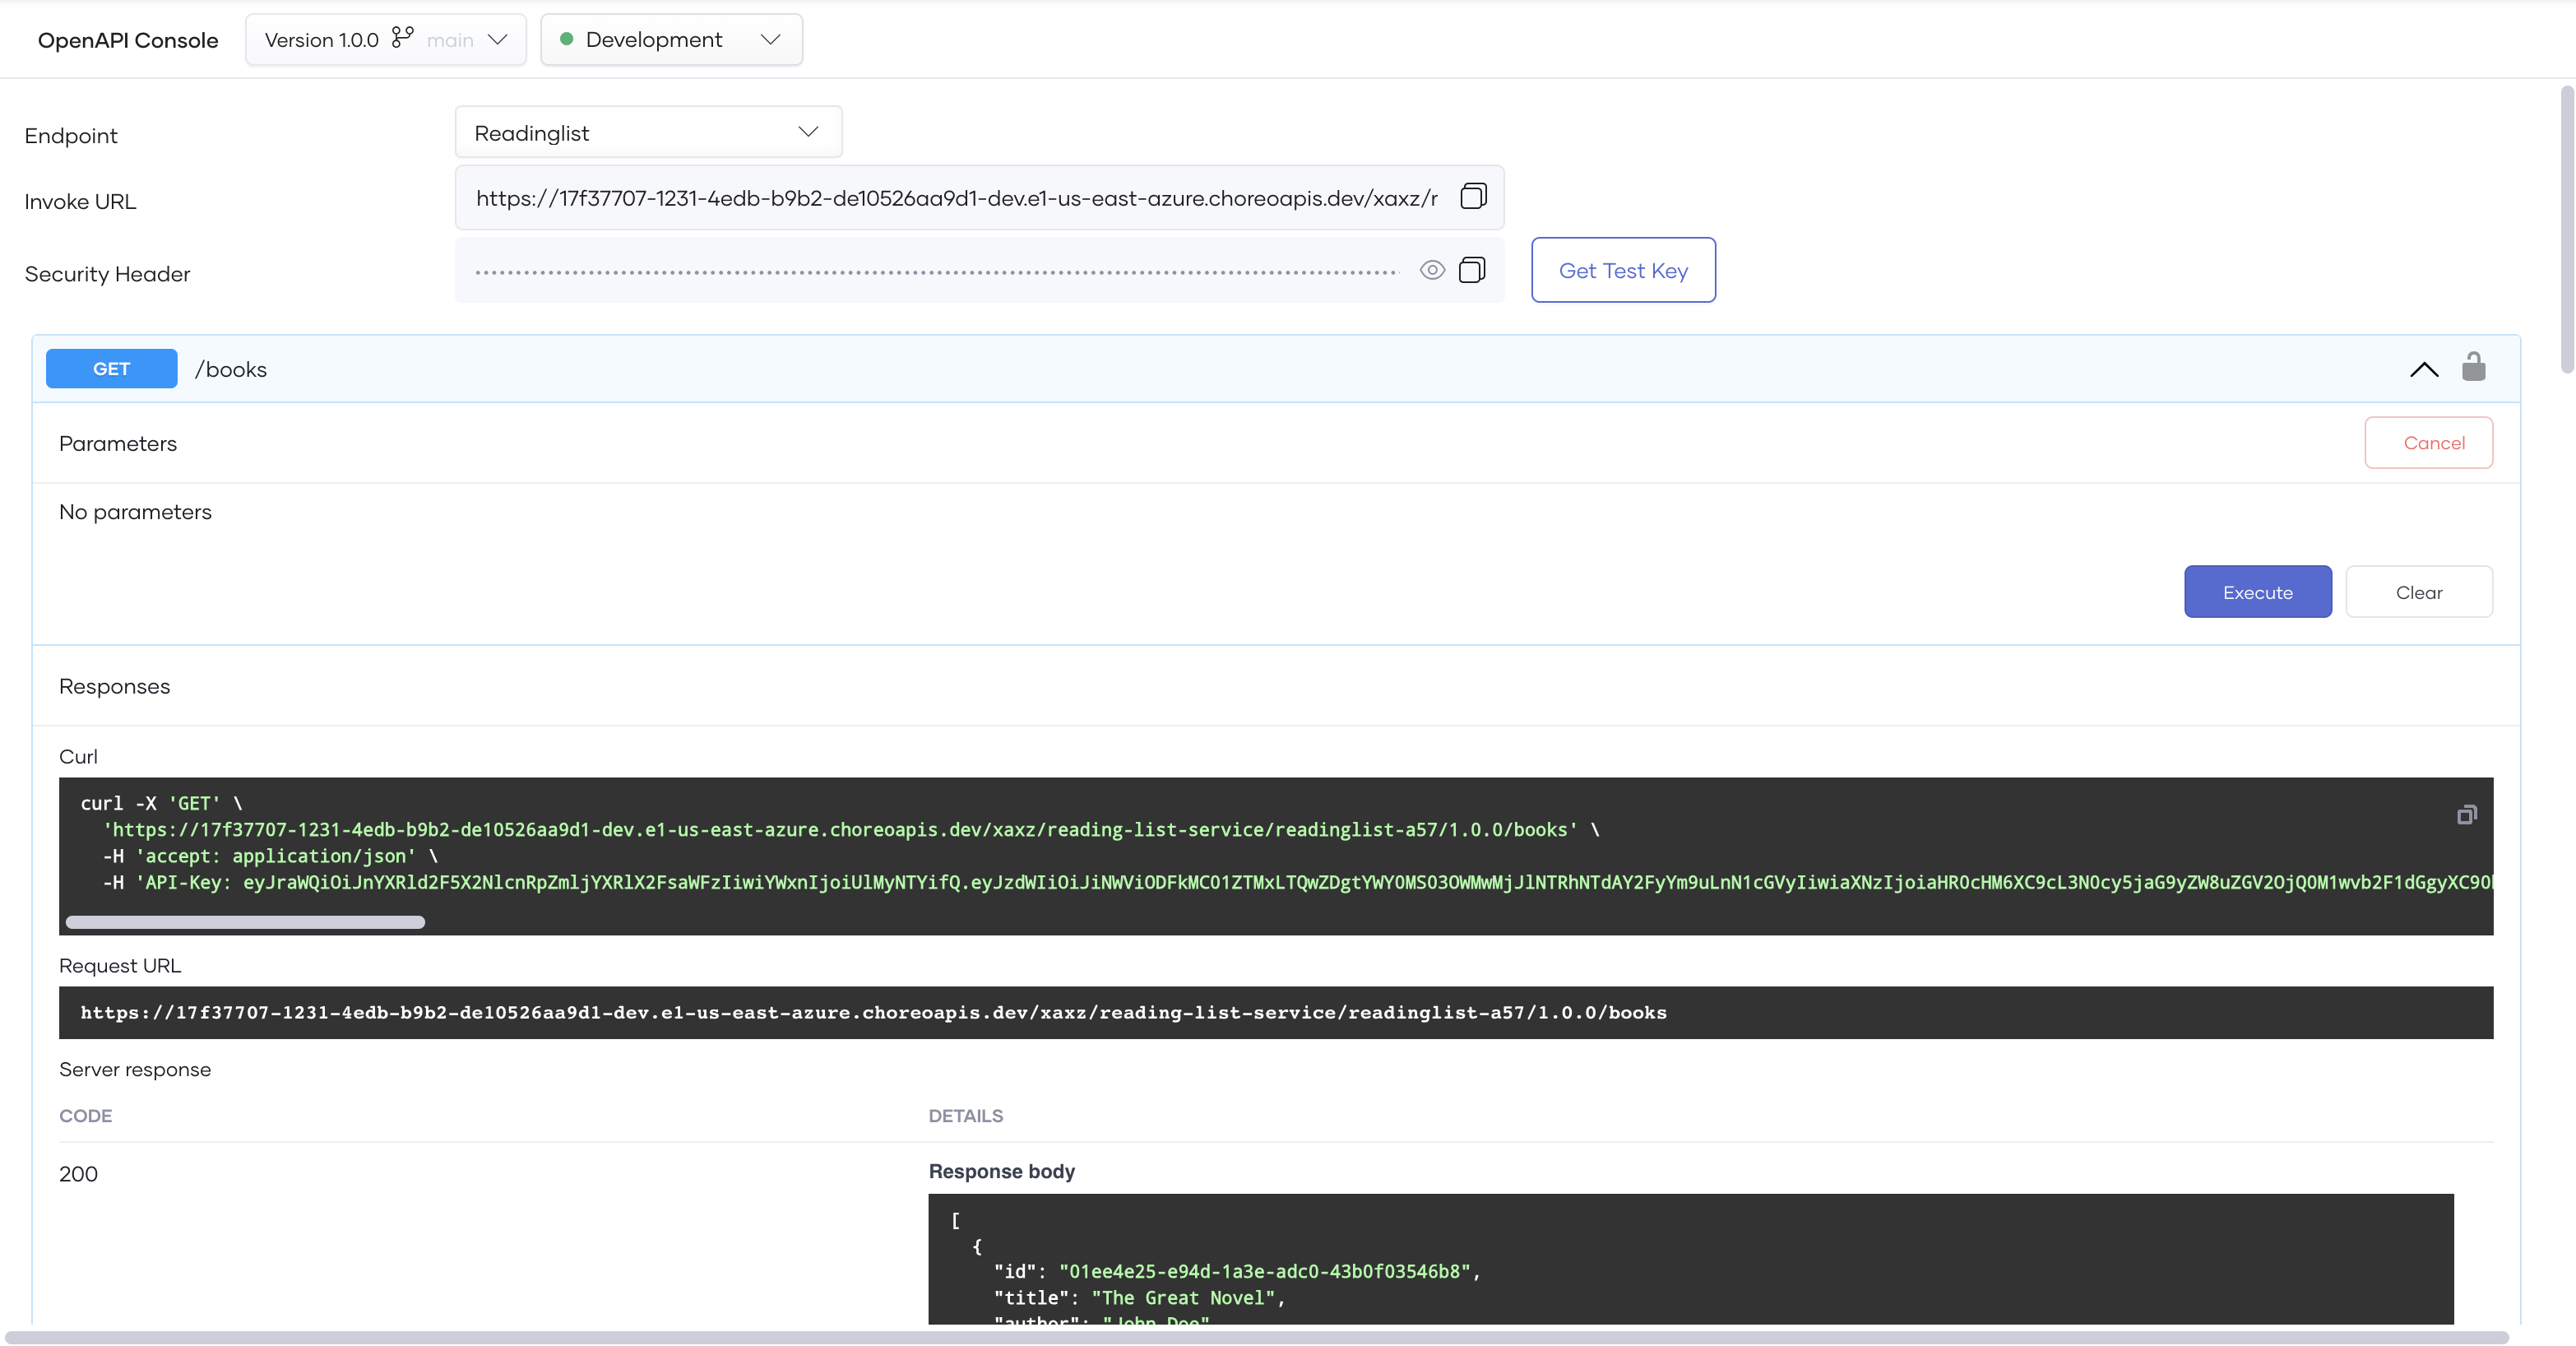The height and width of the screenshot is (1346, 2576).
Task: Click the OpenAPI Console title
Action: click(128, 40)
